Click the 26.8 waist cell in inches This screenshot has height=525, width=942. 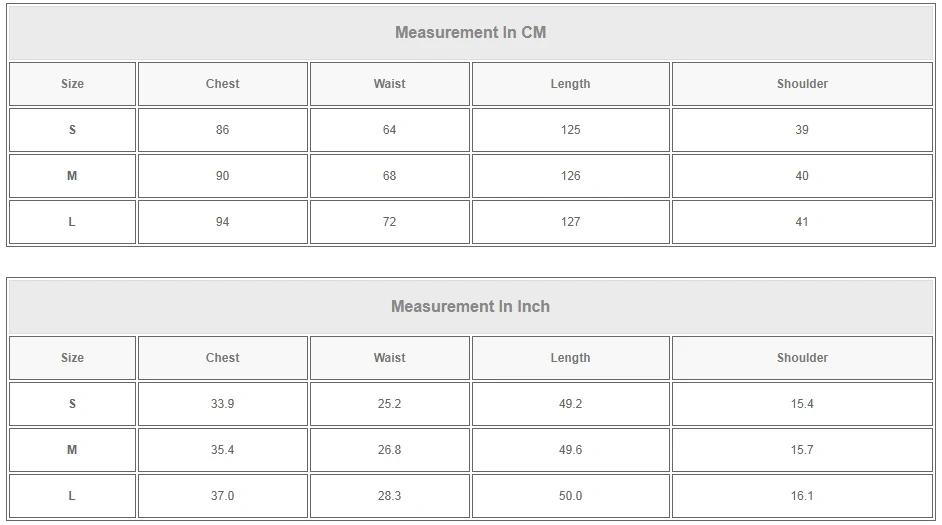click(389, 450)
